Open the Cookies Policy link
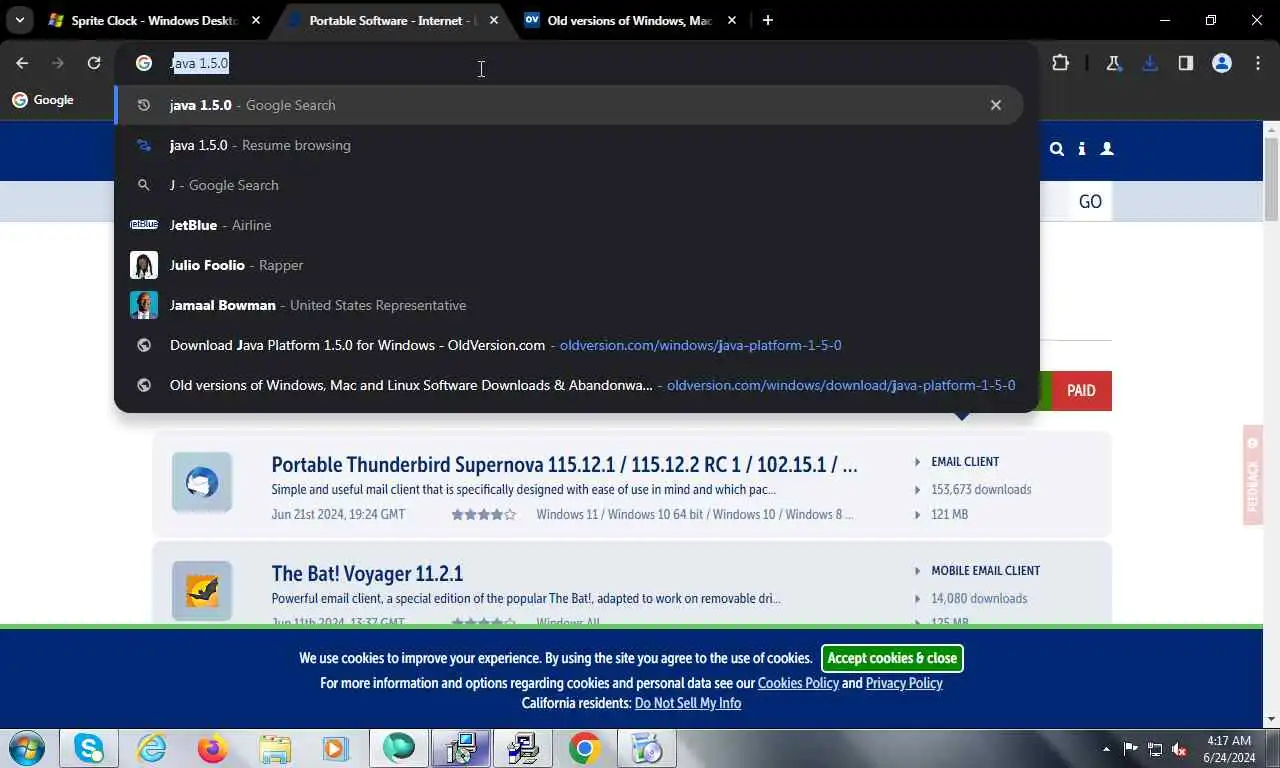 click(798, 683)
